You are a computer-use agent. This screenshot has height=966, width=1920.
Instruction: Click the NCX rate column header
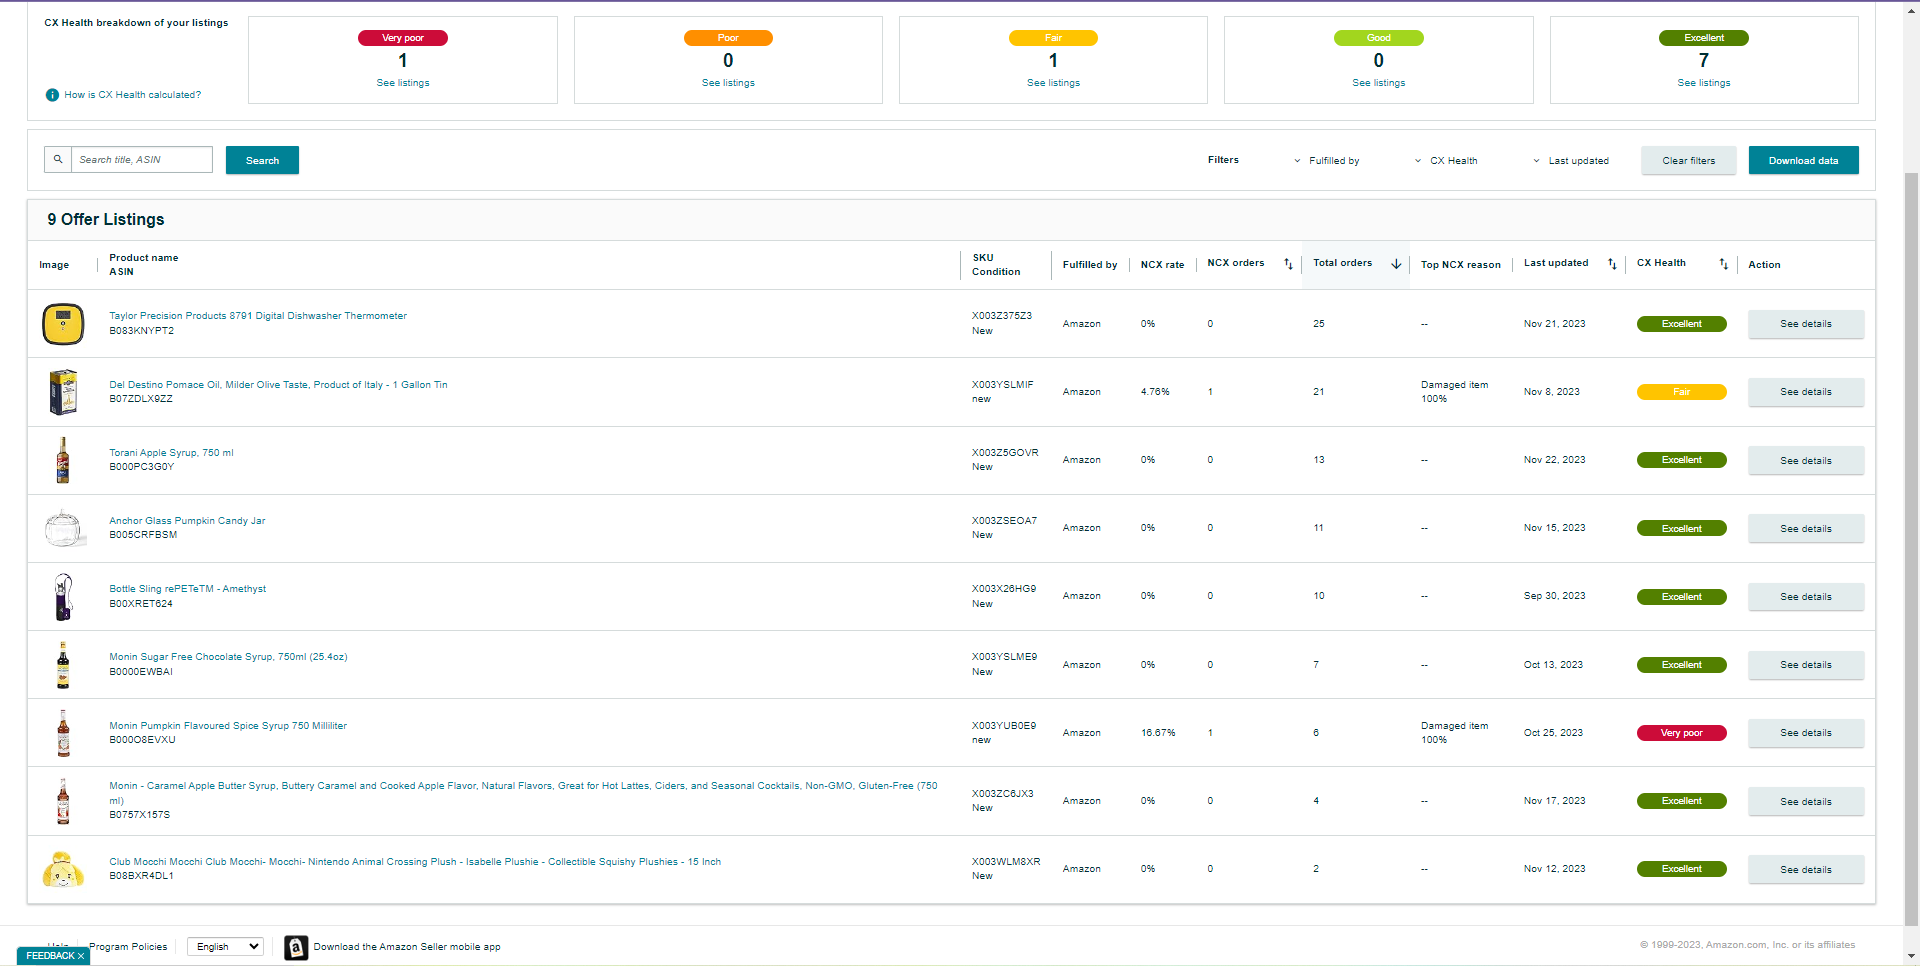point(1162,265)
